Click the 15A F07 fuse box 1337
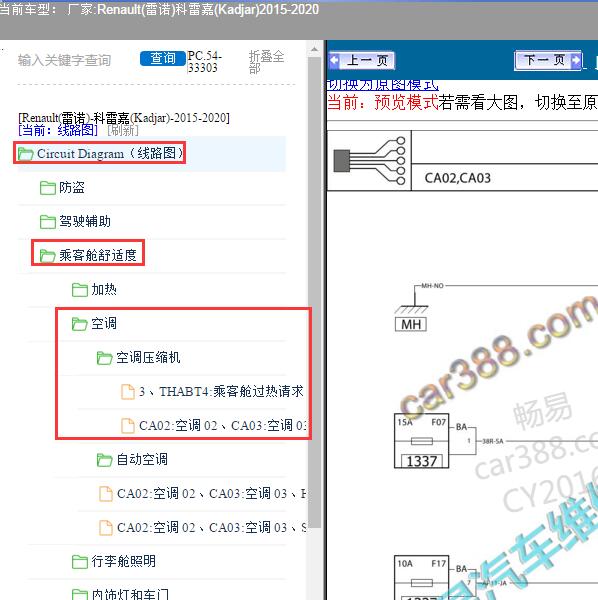The width and height of the screenshot is (598, 600). click(421, 441)
